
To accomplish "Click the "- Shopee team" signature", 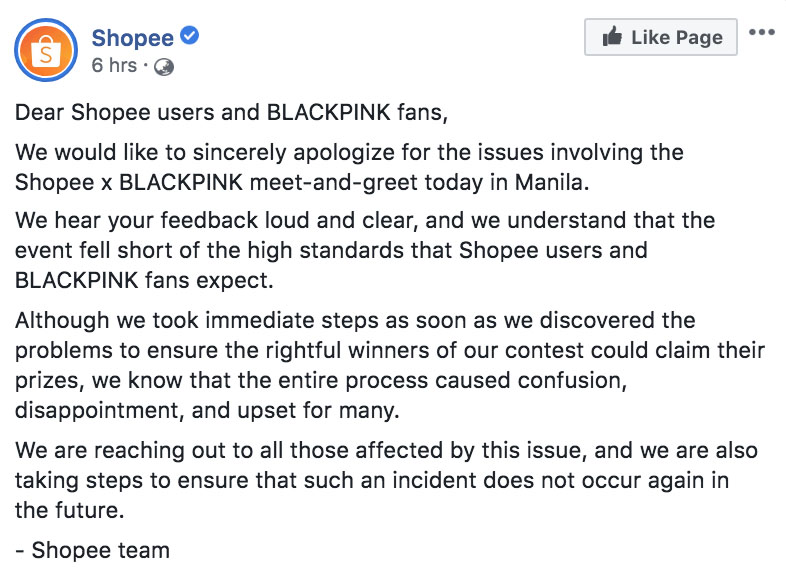I will coord(92,550).
